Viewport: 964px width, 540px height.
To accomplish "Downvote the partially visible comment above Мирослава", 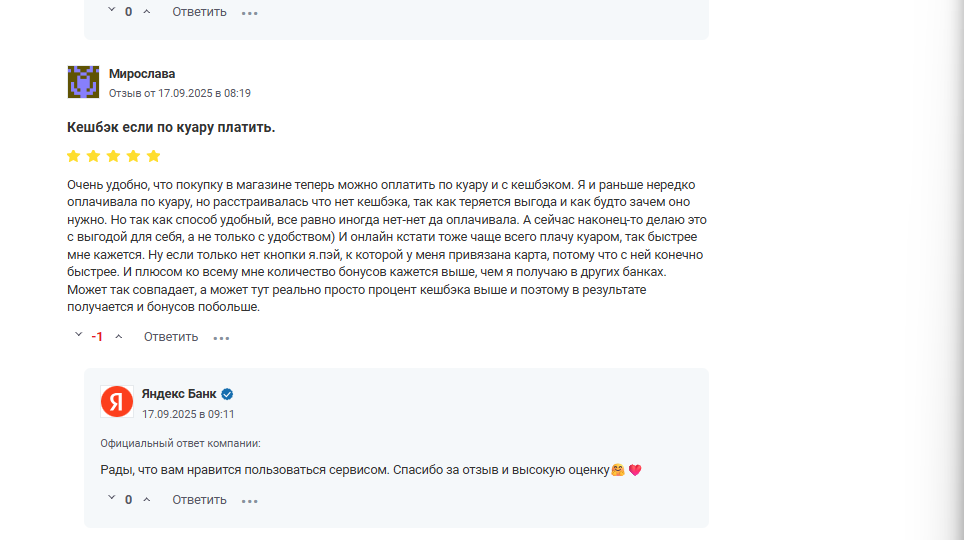I will [111, 10].
